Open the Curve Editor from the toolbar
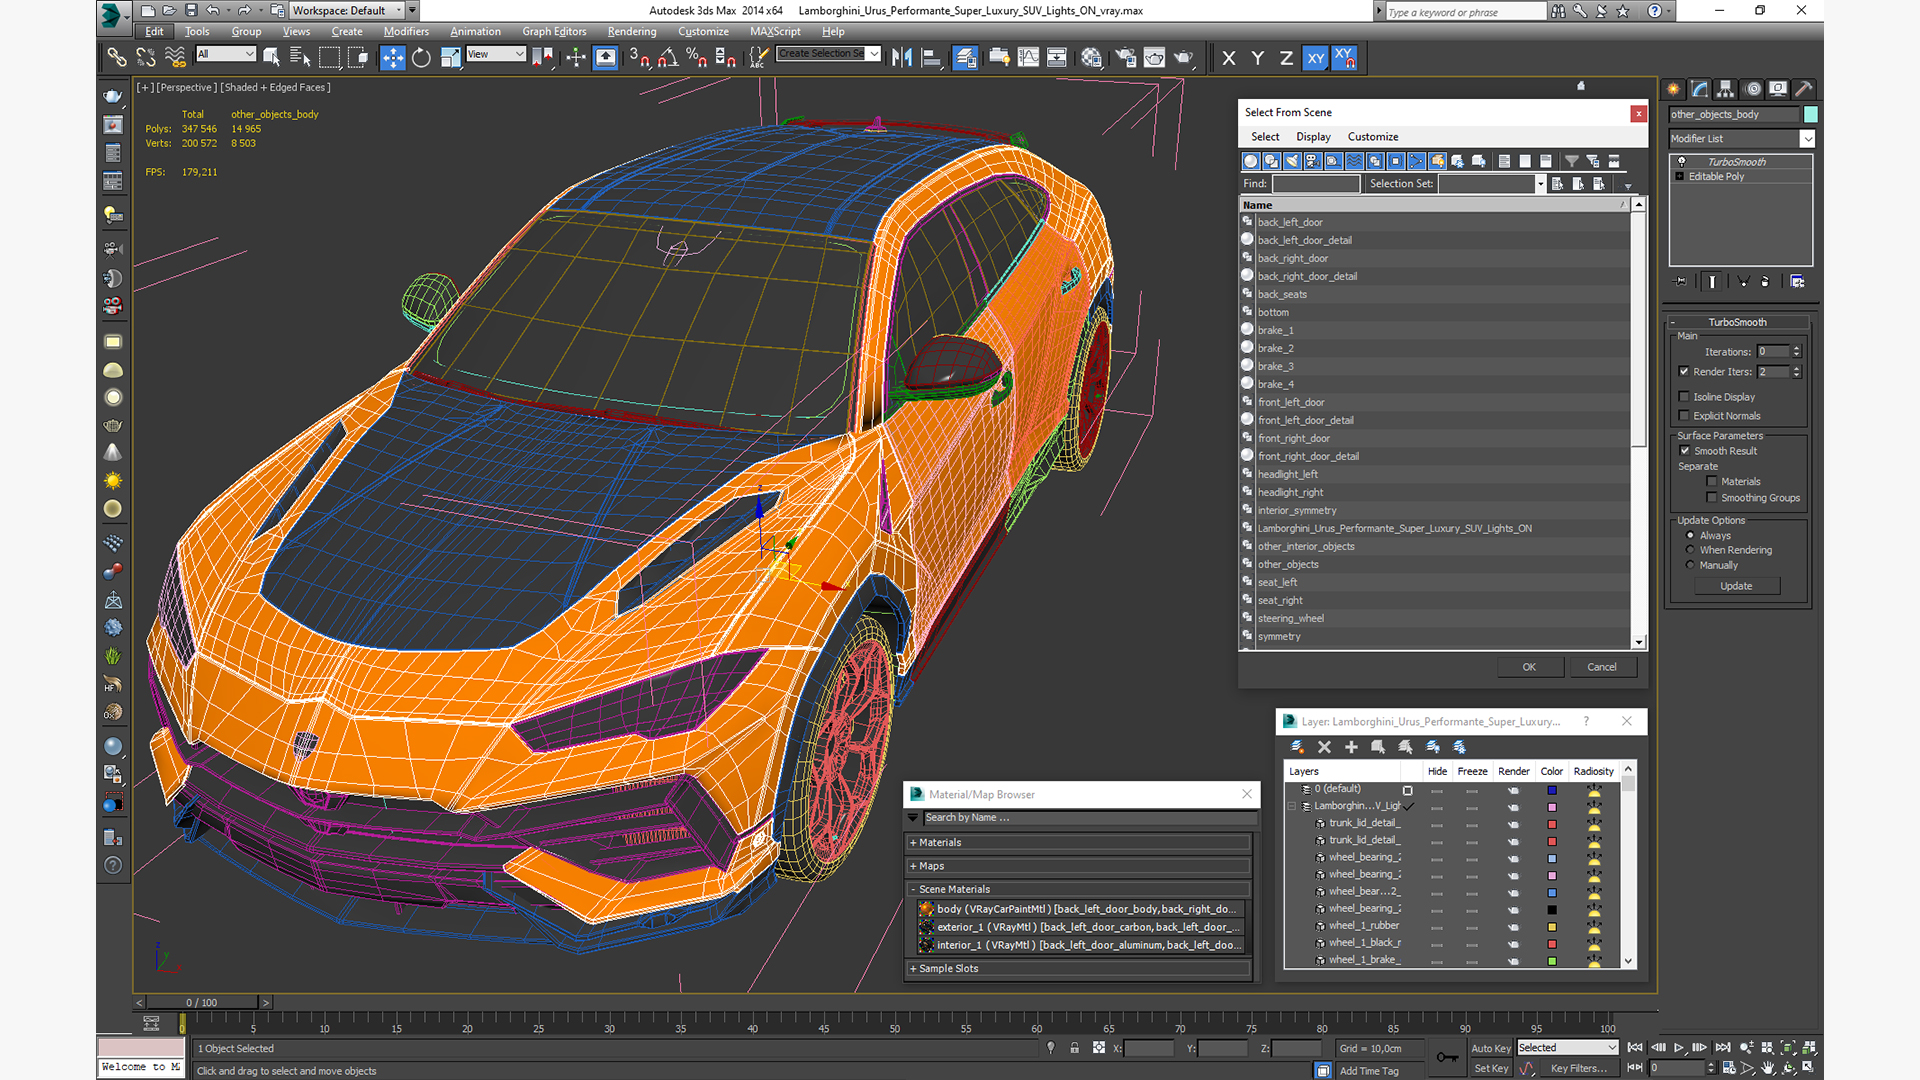Viewport: 1920px width, 1080px height. tap(1028, 57)
